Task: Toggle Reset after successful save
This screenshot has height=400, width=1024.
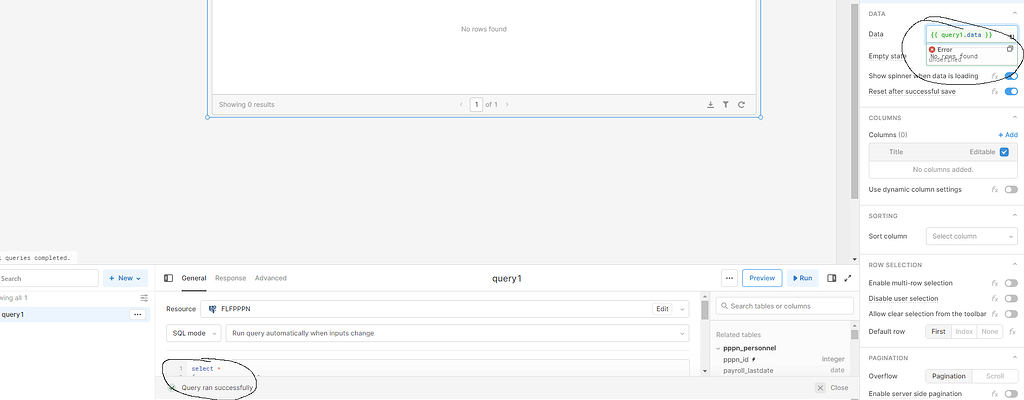Action: coord(1011,92)
